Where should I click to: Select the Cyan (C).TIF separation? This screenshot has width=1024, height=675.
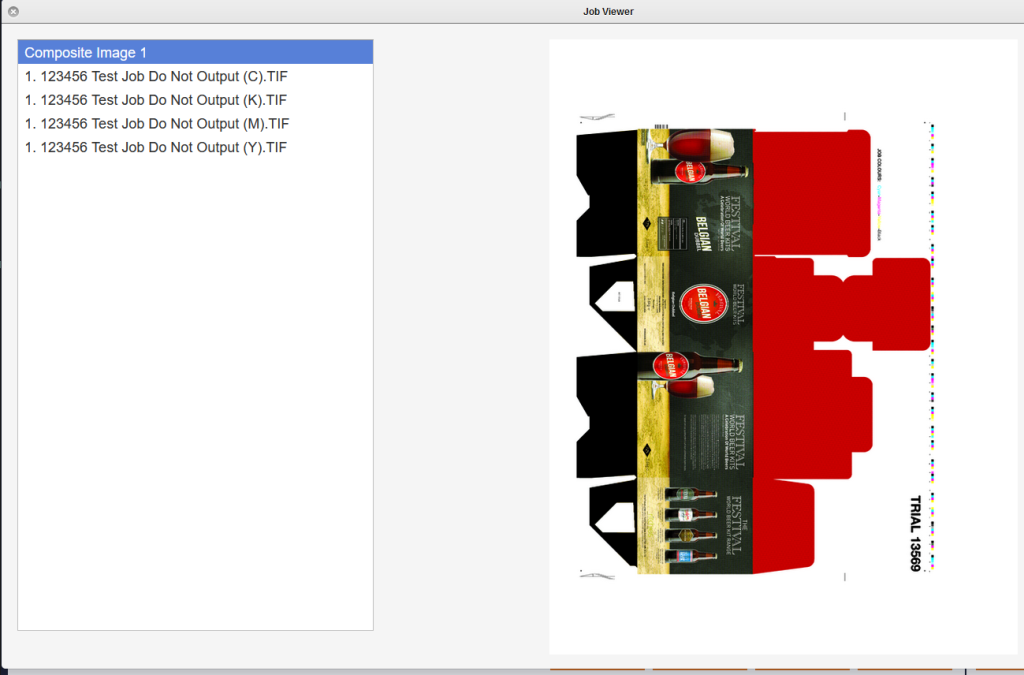[156, 76]
